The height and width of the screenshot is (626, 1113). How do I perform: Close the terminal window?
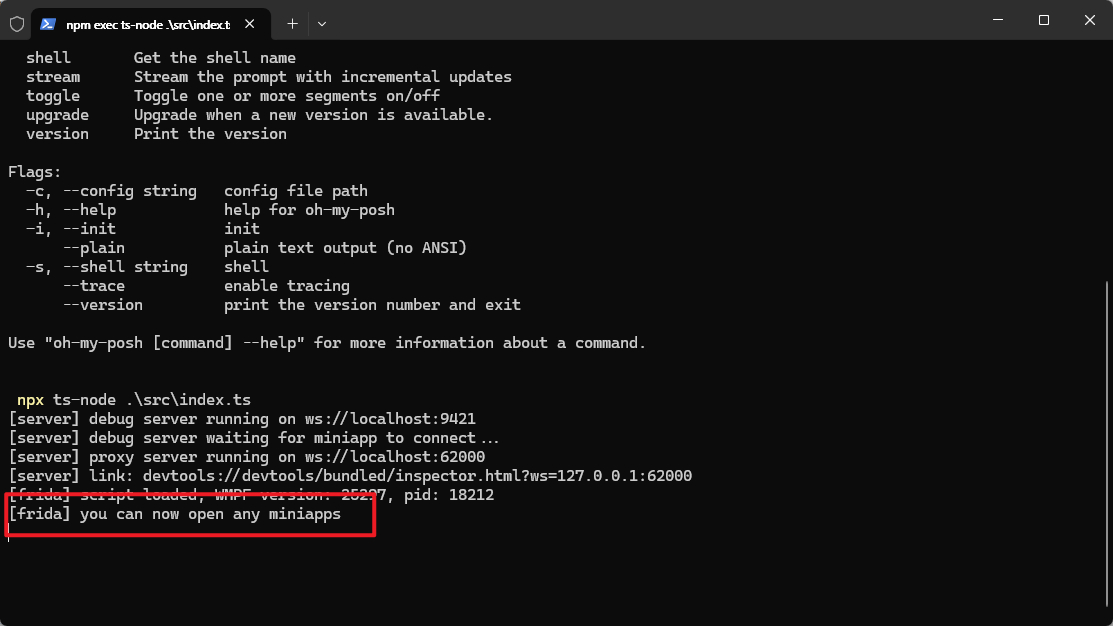1090,20
